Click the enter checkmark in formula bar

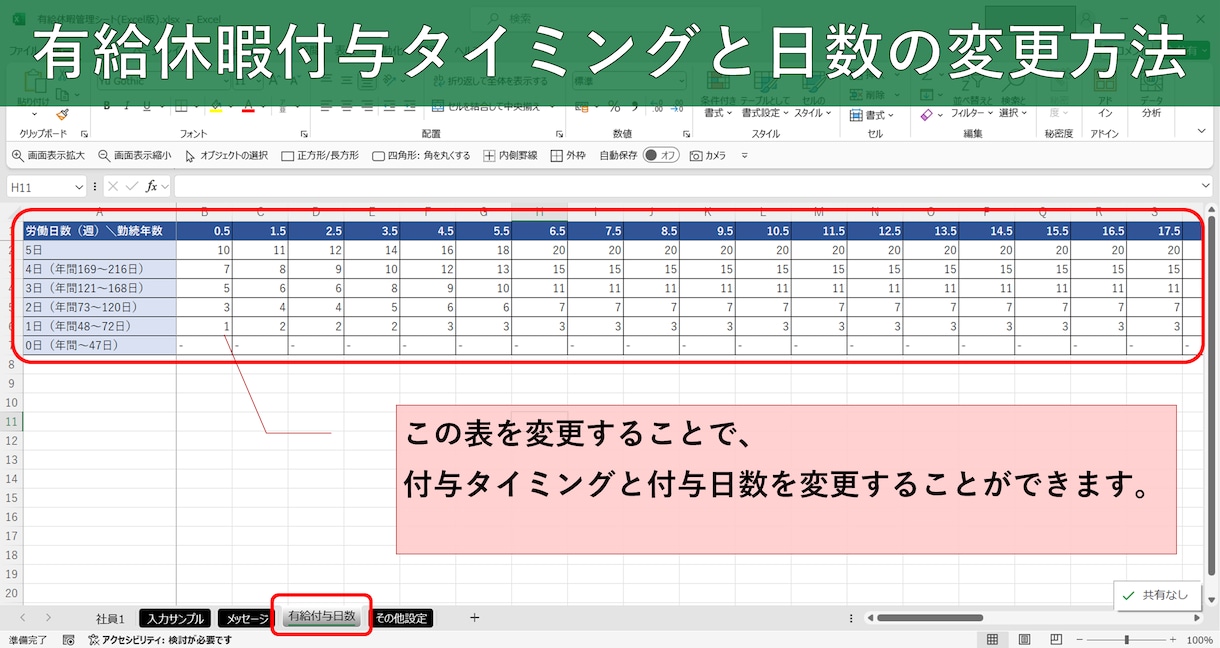[132, 186]
